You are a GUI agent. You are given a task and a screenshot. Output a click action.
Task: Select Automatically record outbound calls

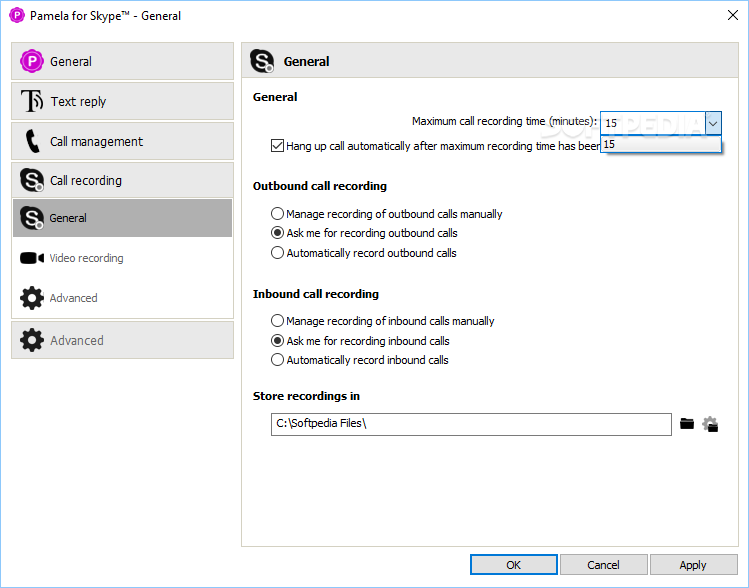point(277,253)
